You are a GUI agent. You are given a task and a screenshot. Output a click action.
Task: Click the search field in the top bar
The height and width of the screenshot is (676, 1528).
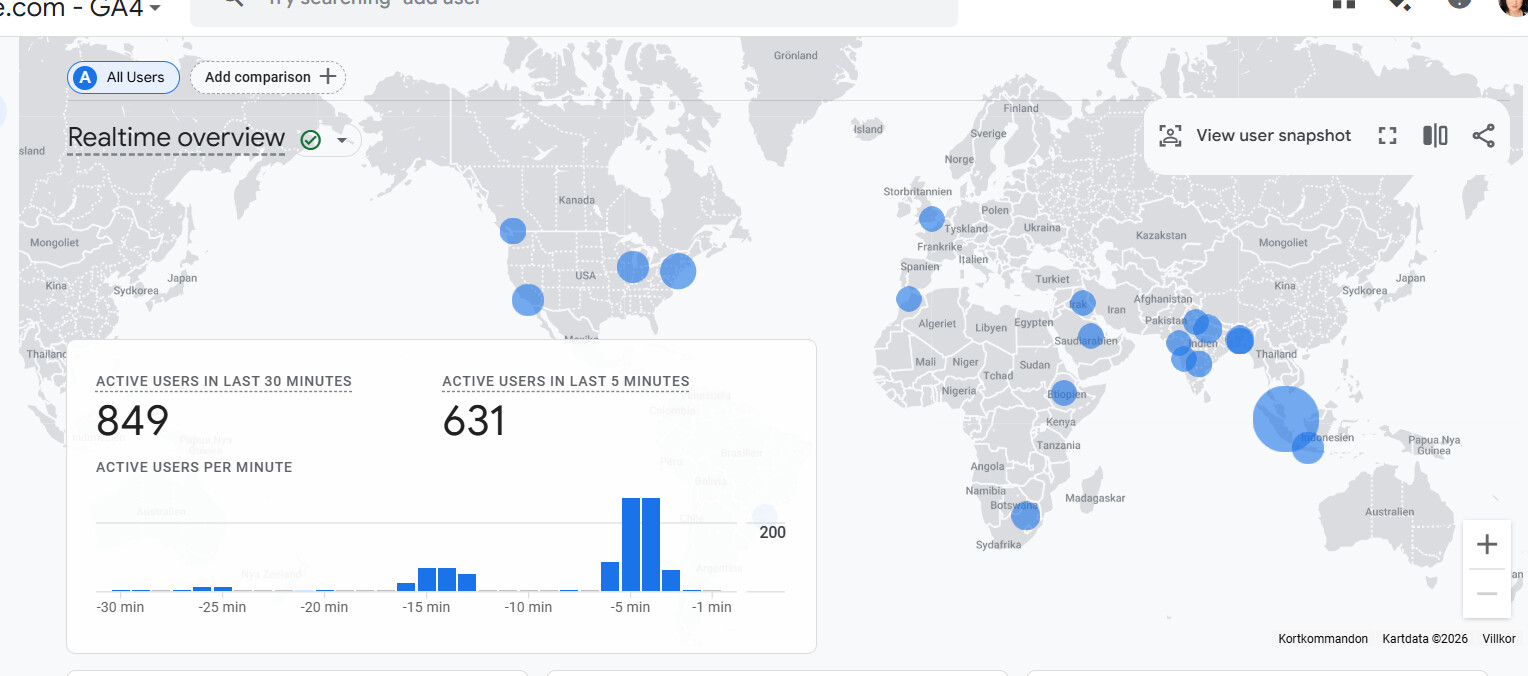coord(574,8)
